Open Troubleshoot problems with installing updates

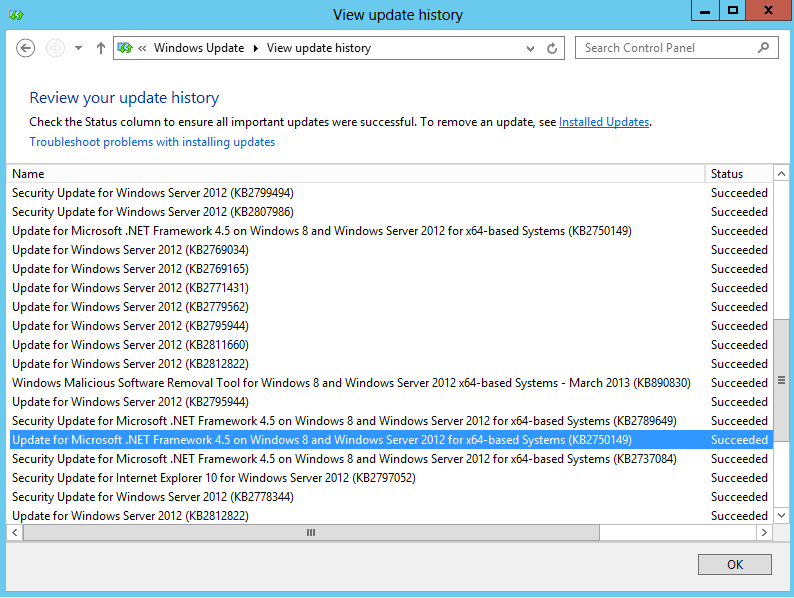click(152, 142)
